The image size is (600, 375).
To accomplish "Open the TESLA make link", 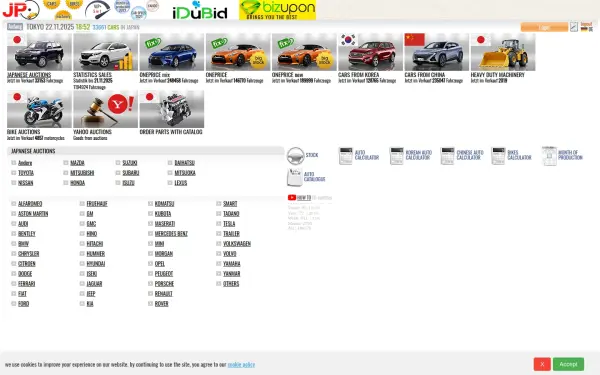I will click(x=229, y=223).
